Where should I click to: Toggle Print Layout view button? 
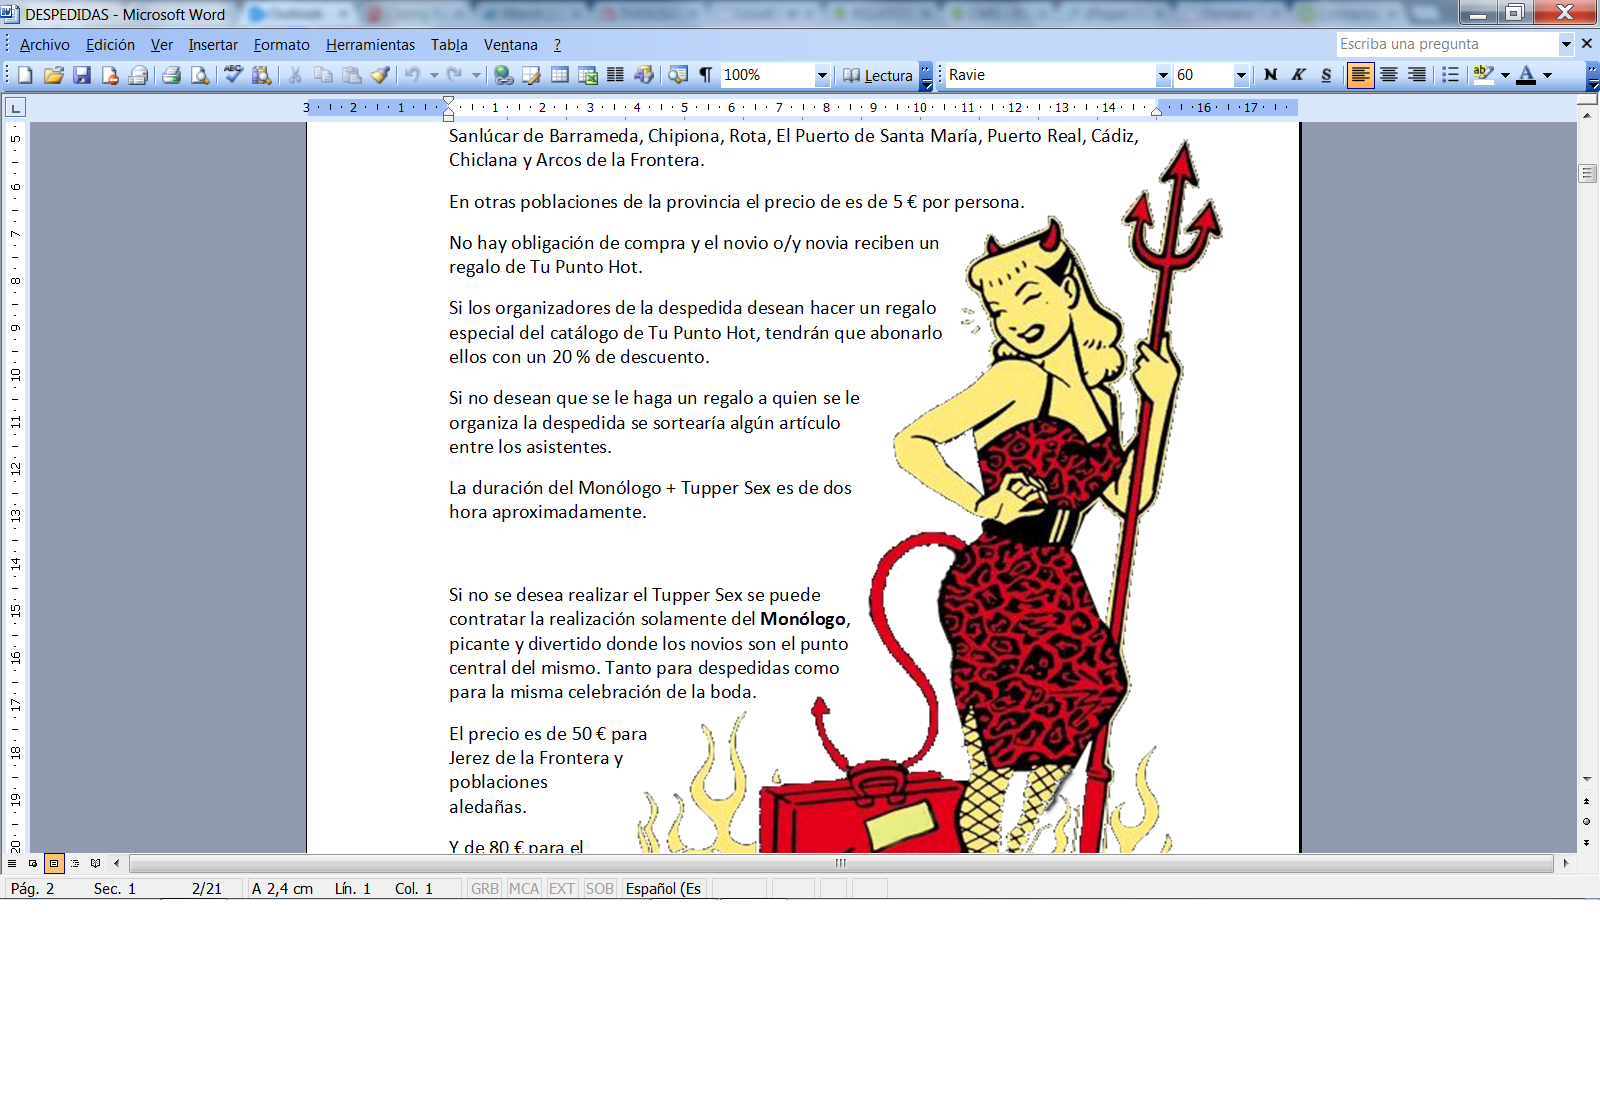[54, 863]
